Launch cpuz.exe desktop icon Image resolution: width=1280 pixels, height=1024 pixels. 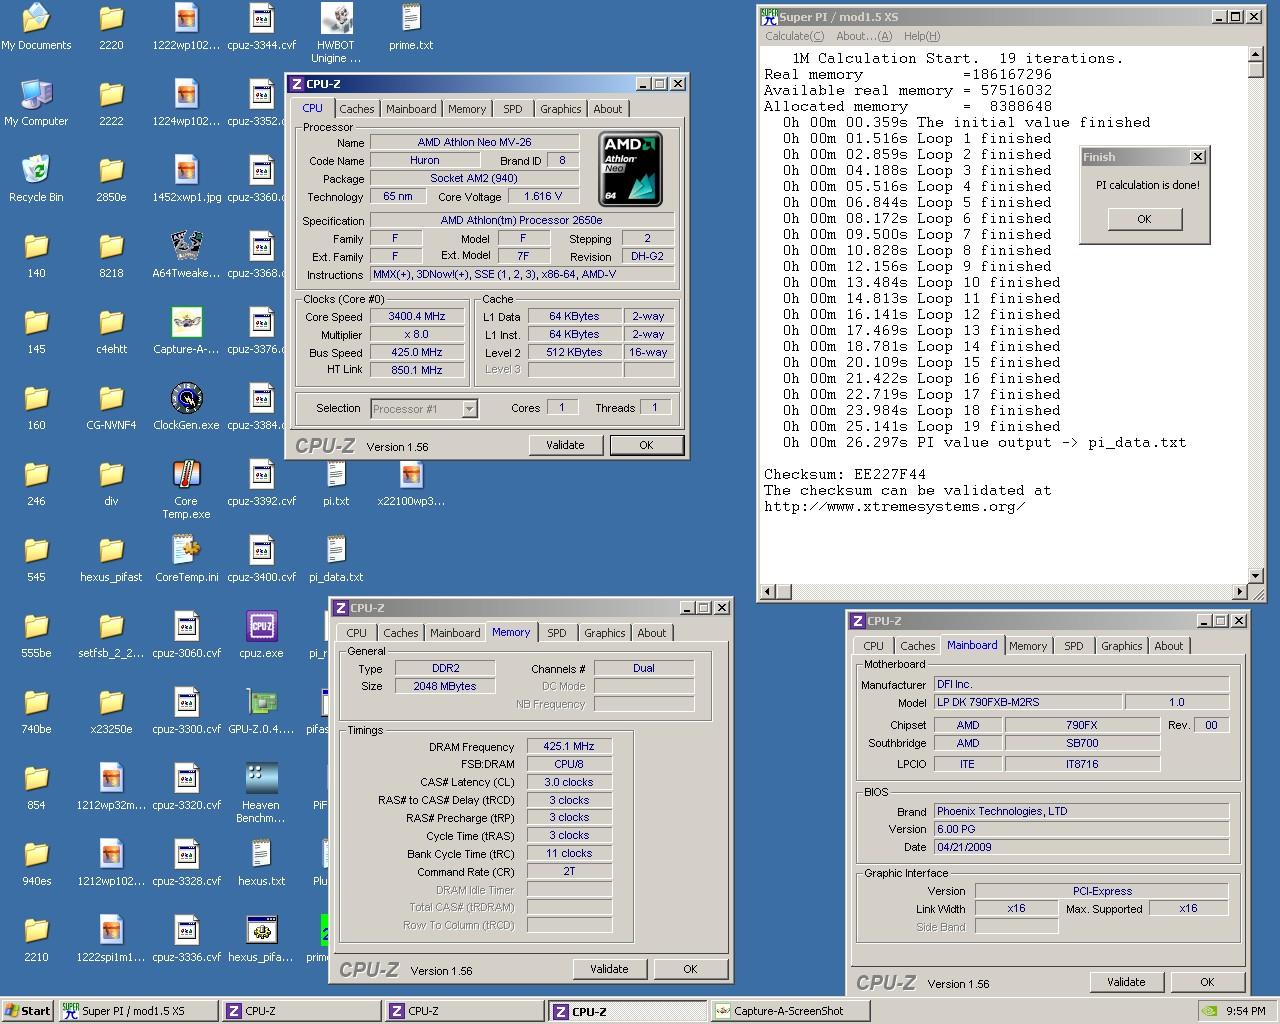pos(261,634)
